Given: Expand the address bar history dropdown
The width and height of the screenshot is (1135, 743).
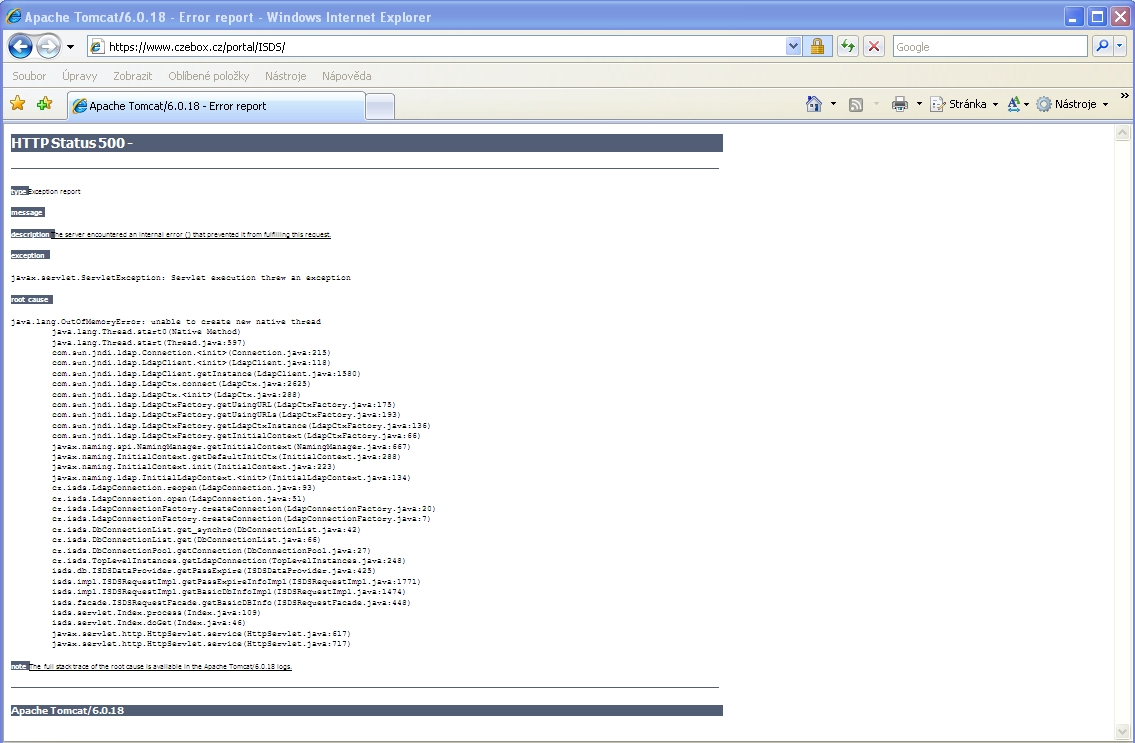Looking at the screenshot, I should [794, 46].
